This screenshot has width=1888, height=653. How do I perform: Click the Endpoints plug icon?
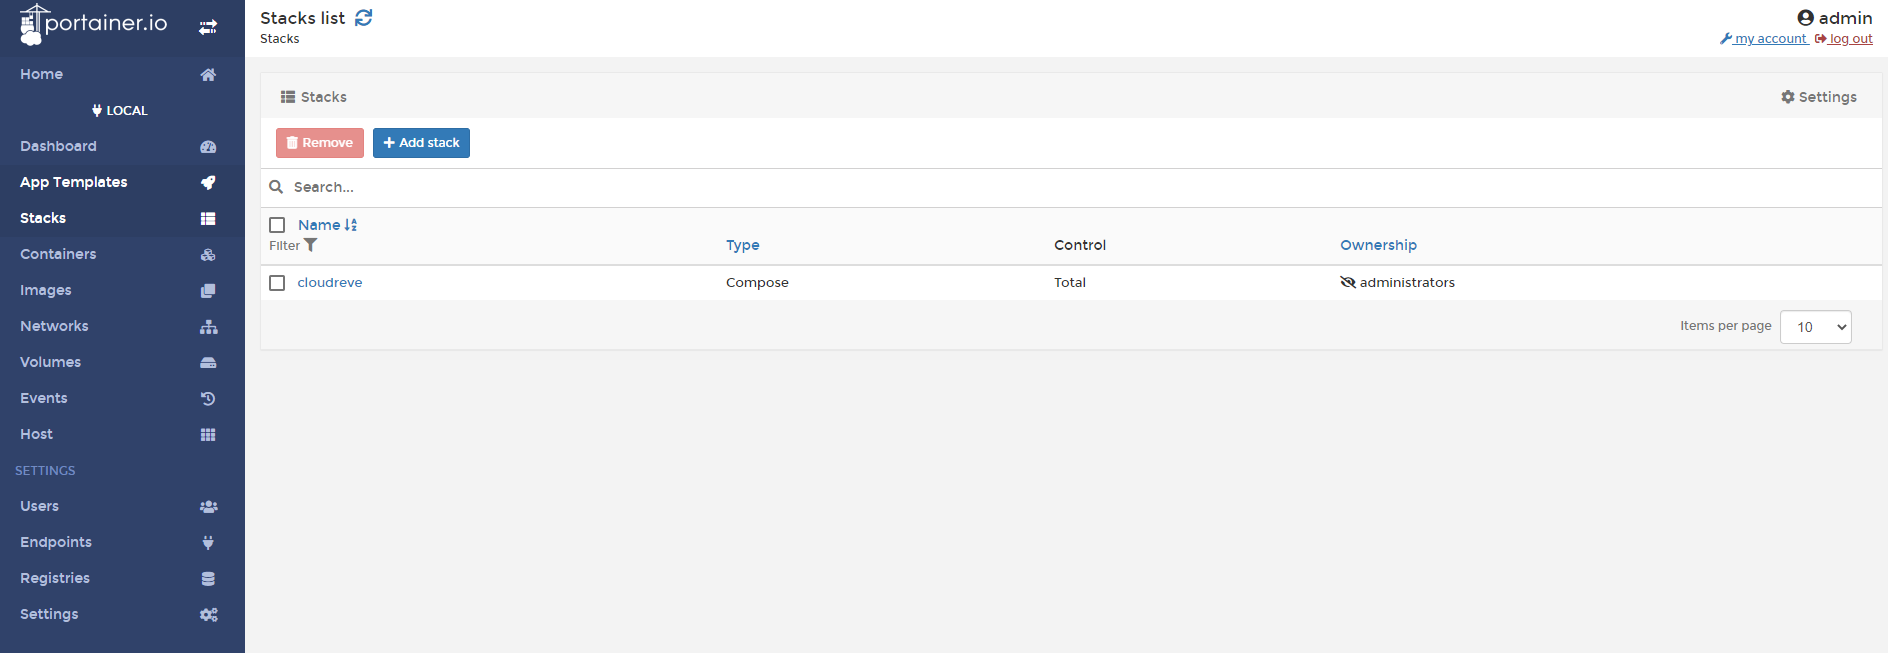208,543
